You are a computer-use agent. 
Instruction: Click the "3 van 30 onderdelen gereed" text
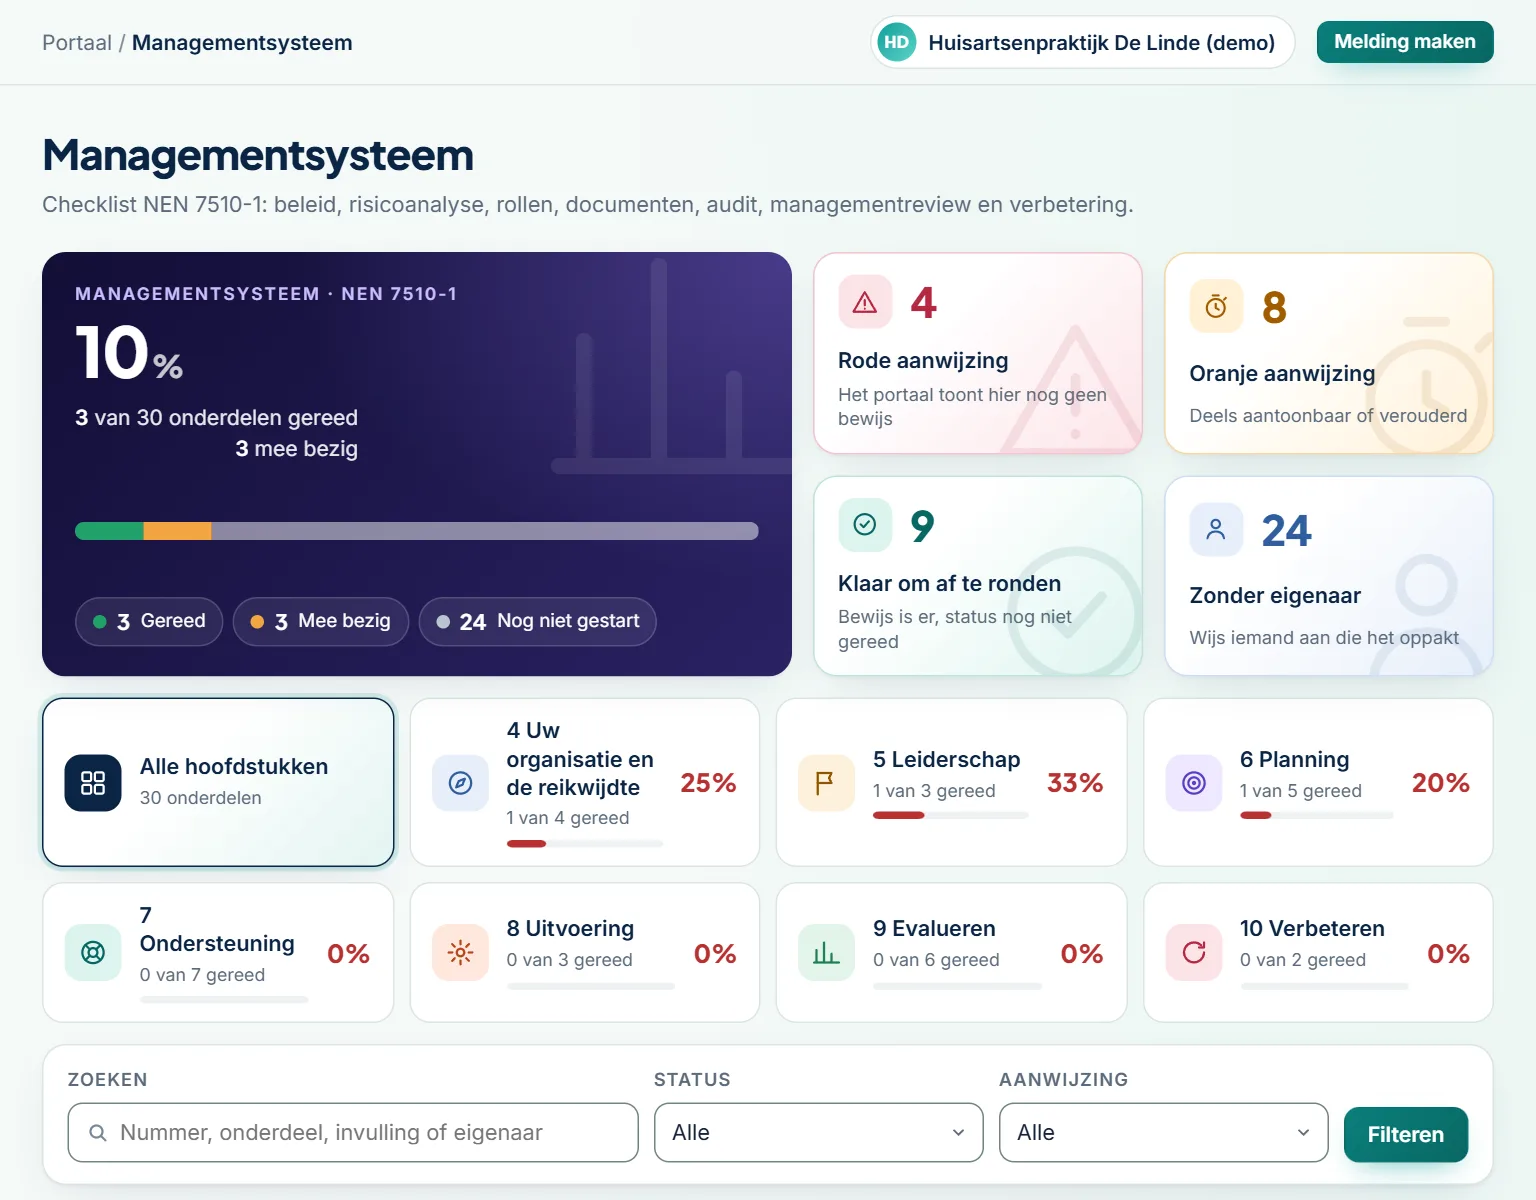click(216, 418)
